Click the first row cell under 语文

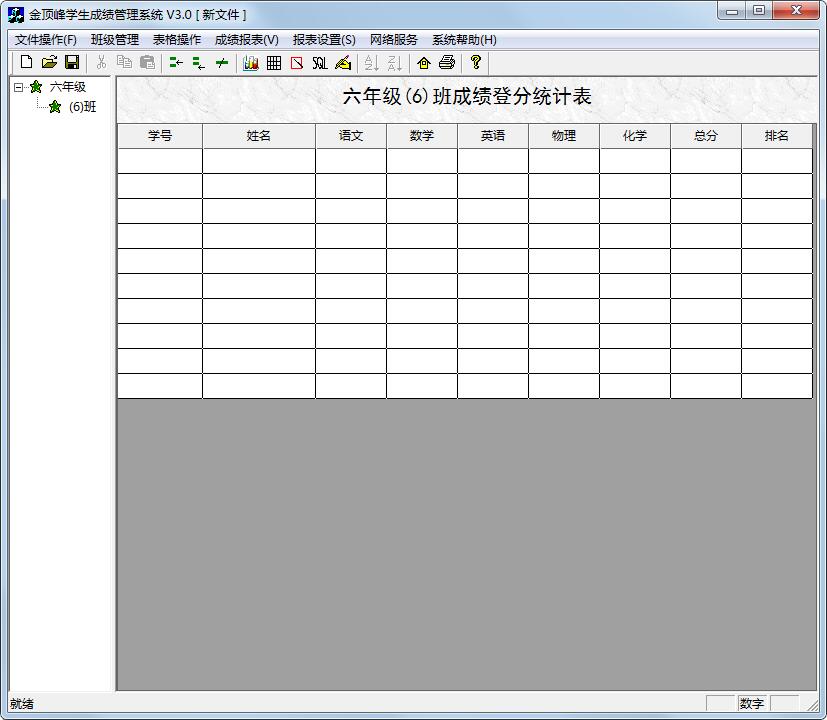[351, 161]
